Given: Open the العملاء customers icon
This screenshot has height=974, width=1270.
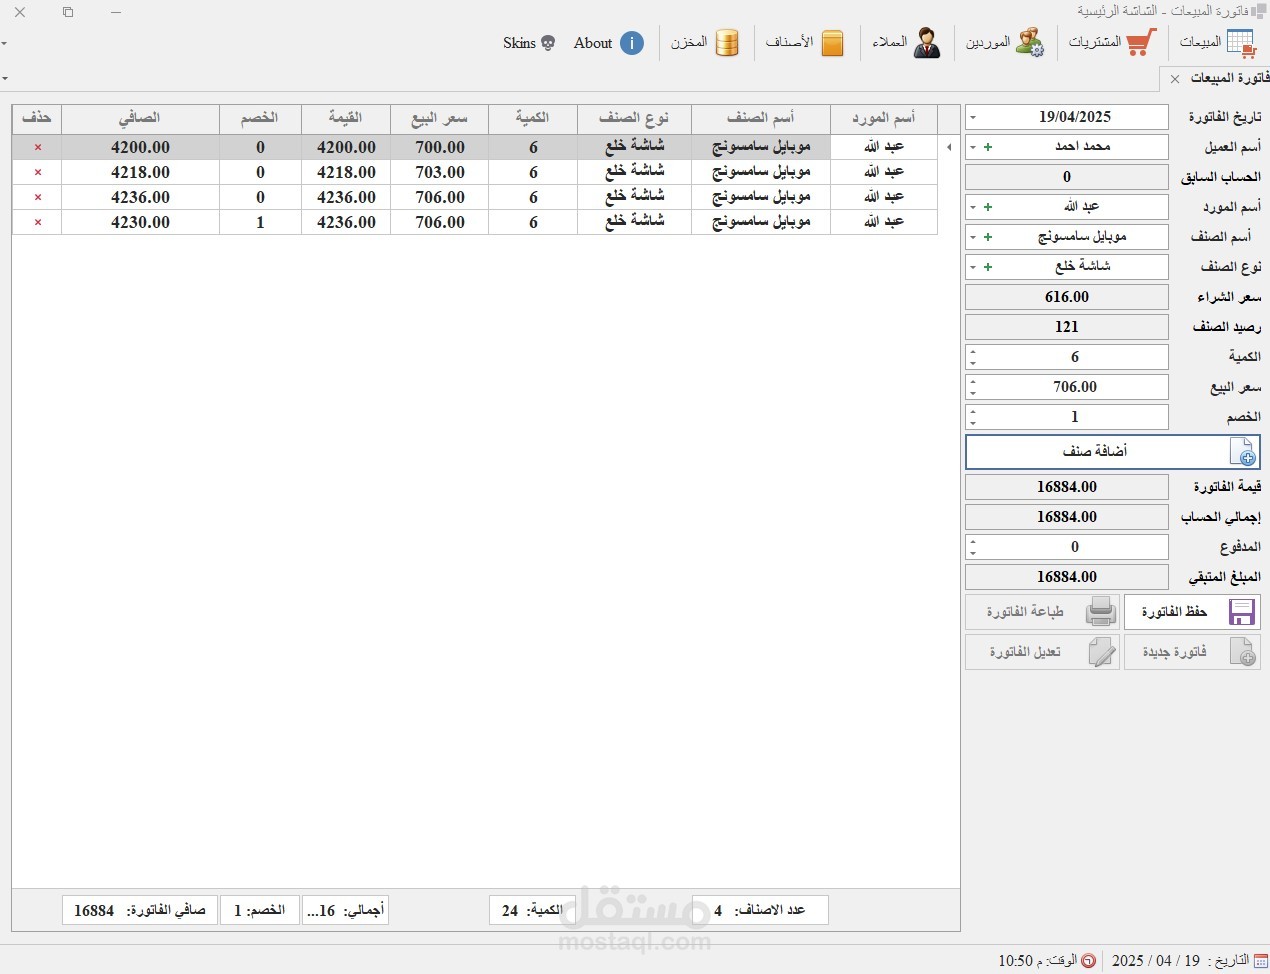Looking at the screenshot, I should click(927, 43).
